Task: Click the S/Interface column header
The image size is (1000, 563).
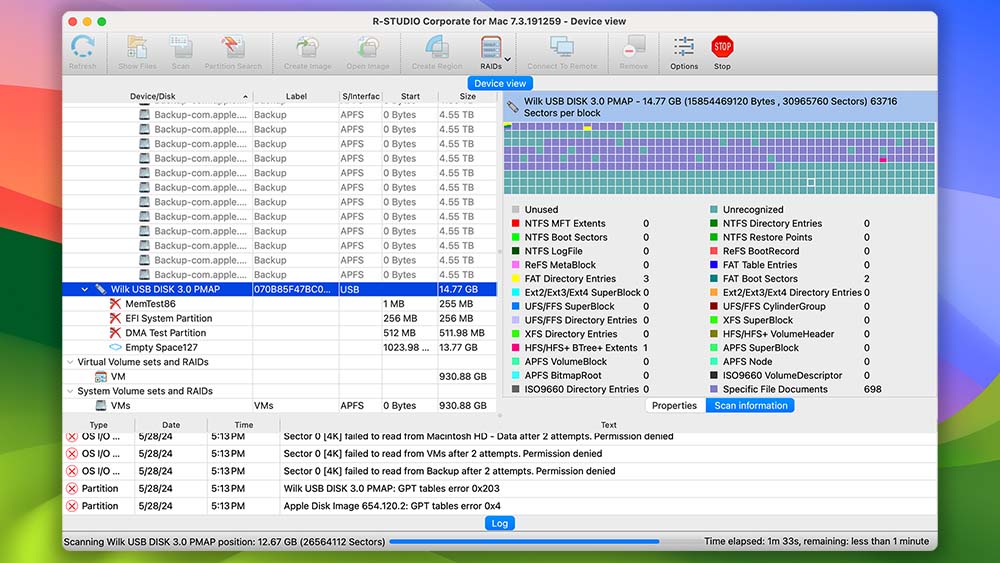Action: [x=360, y=96]
